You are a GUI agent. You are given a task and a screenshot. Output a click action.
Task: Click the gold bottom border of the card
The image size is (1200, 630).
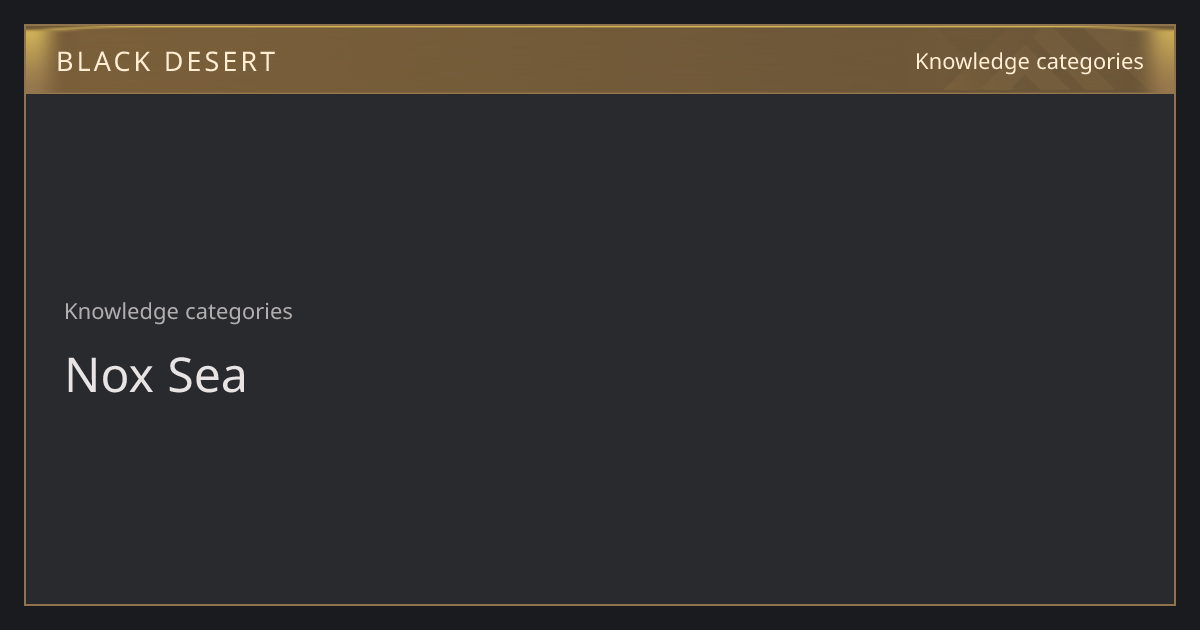pyautogui.click(x=600, y=604)
